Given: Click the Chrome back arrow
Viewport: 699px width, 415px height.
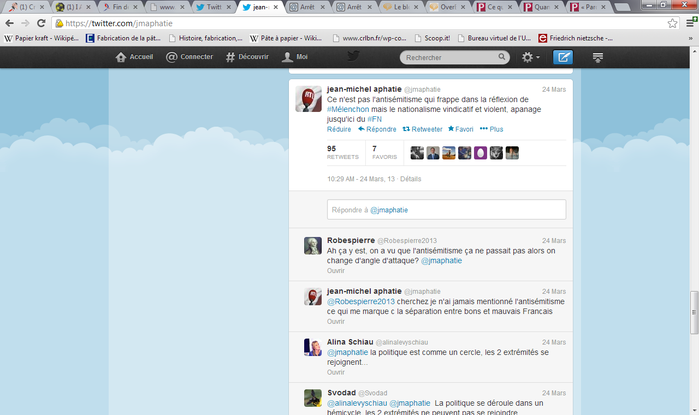Looking at the screenshot, I should (x=10, y=23).
